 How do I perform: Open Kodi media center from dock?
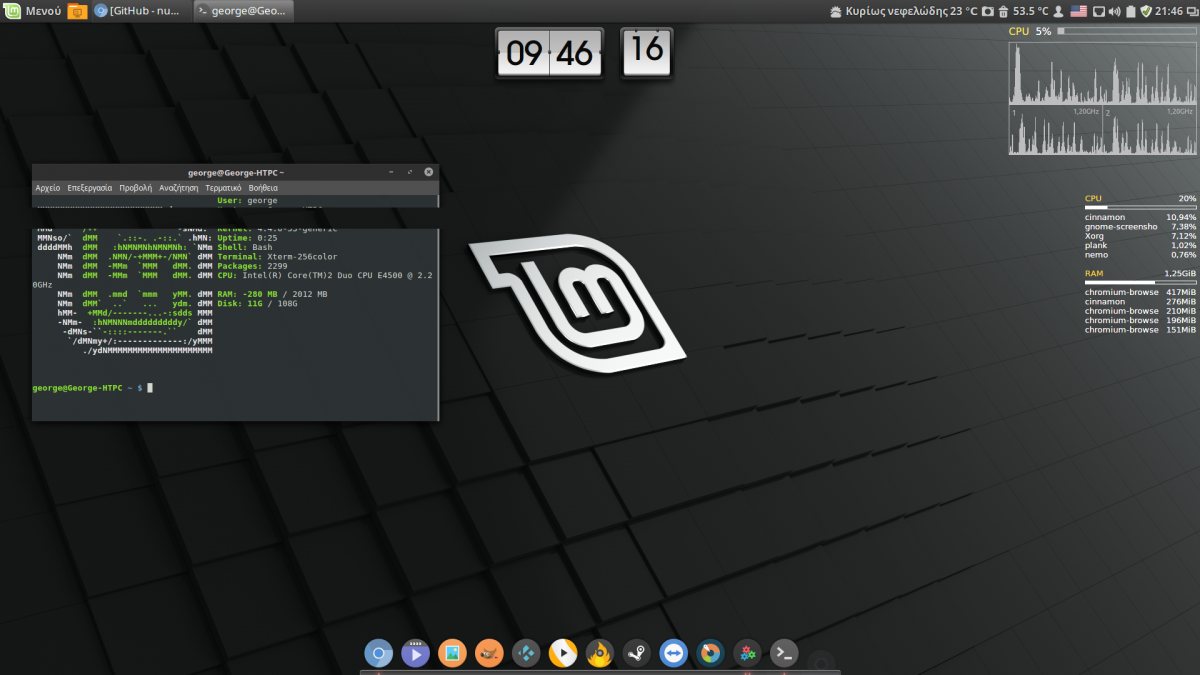(x=526, y=654)
